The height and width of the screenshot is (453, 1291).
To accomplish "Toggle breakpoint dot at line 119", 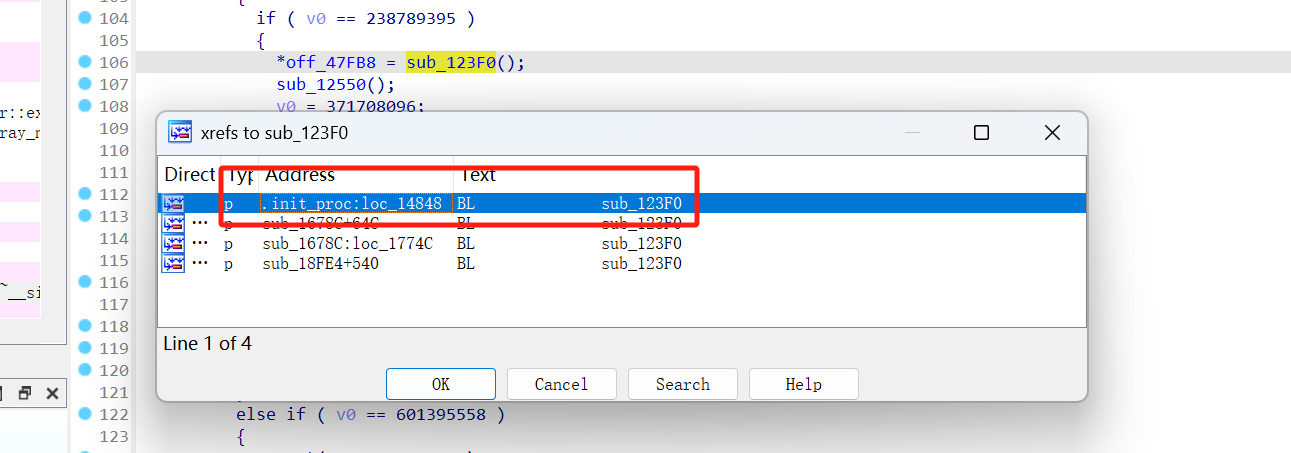I will [84, 348].
